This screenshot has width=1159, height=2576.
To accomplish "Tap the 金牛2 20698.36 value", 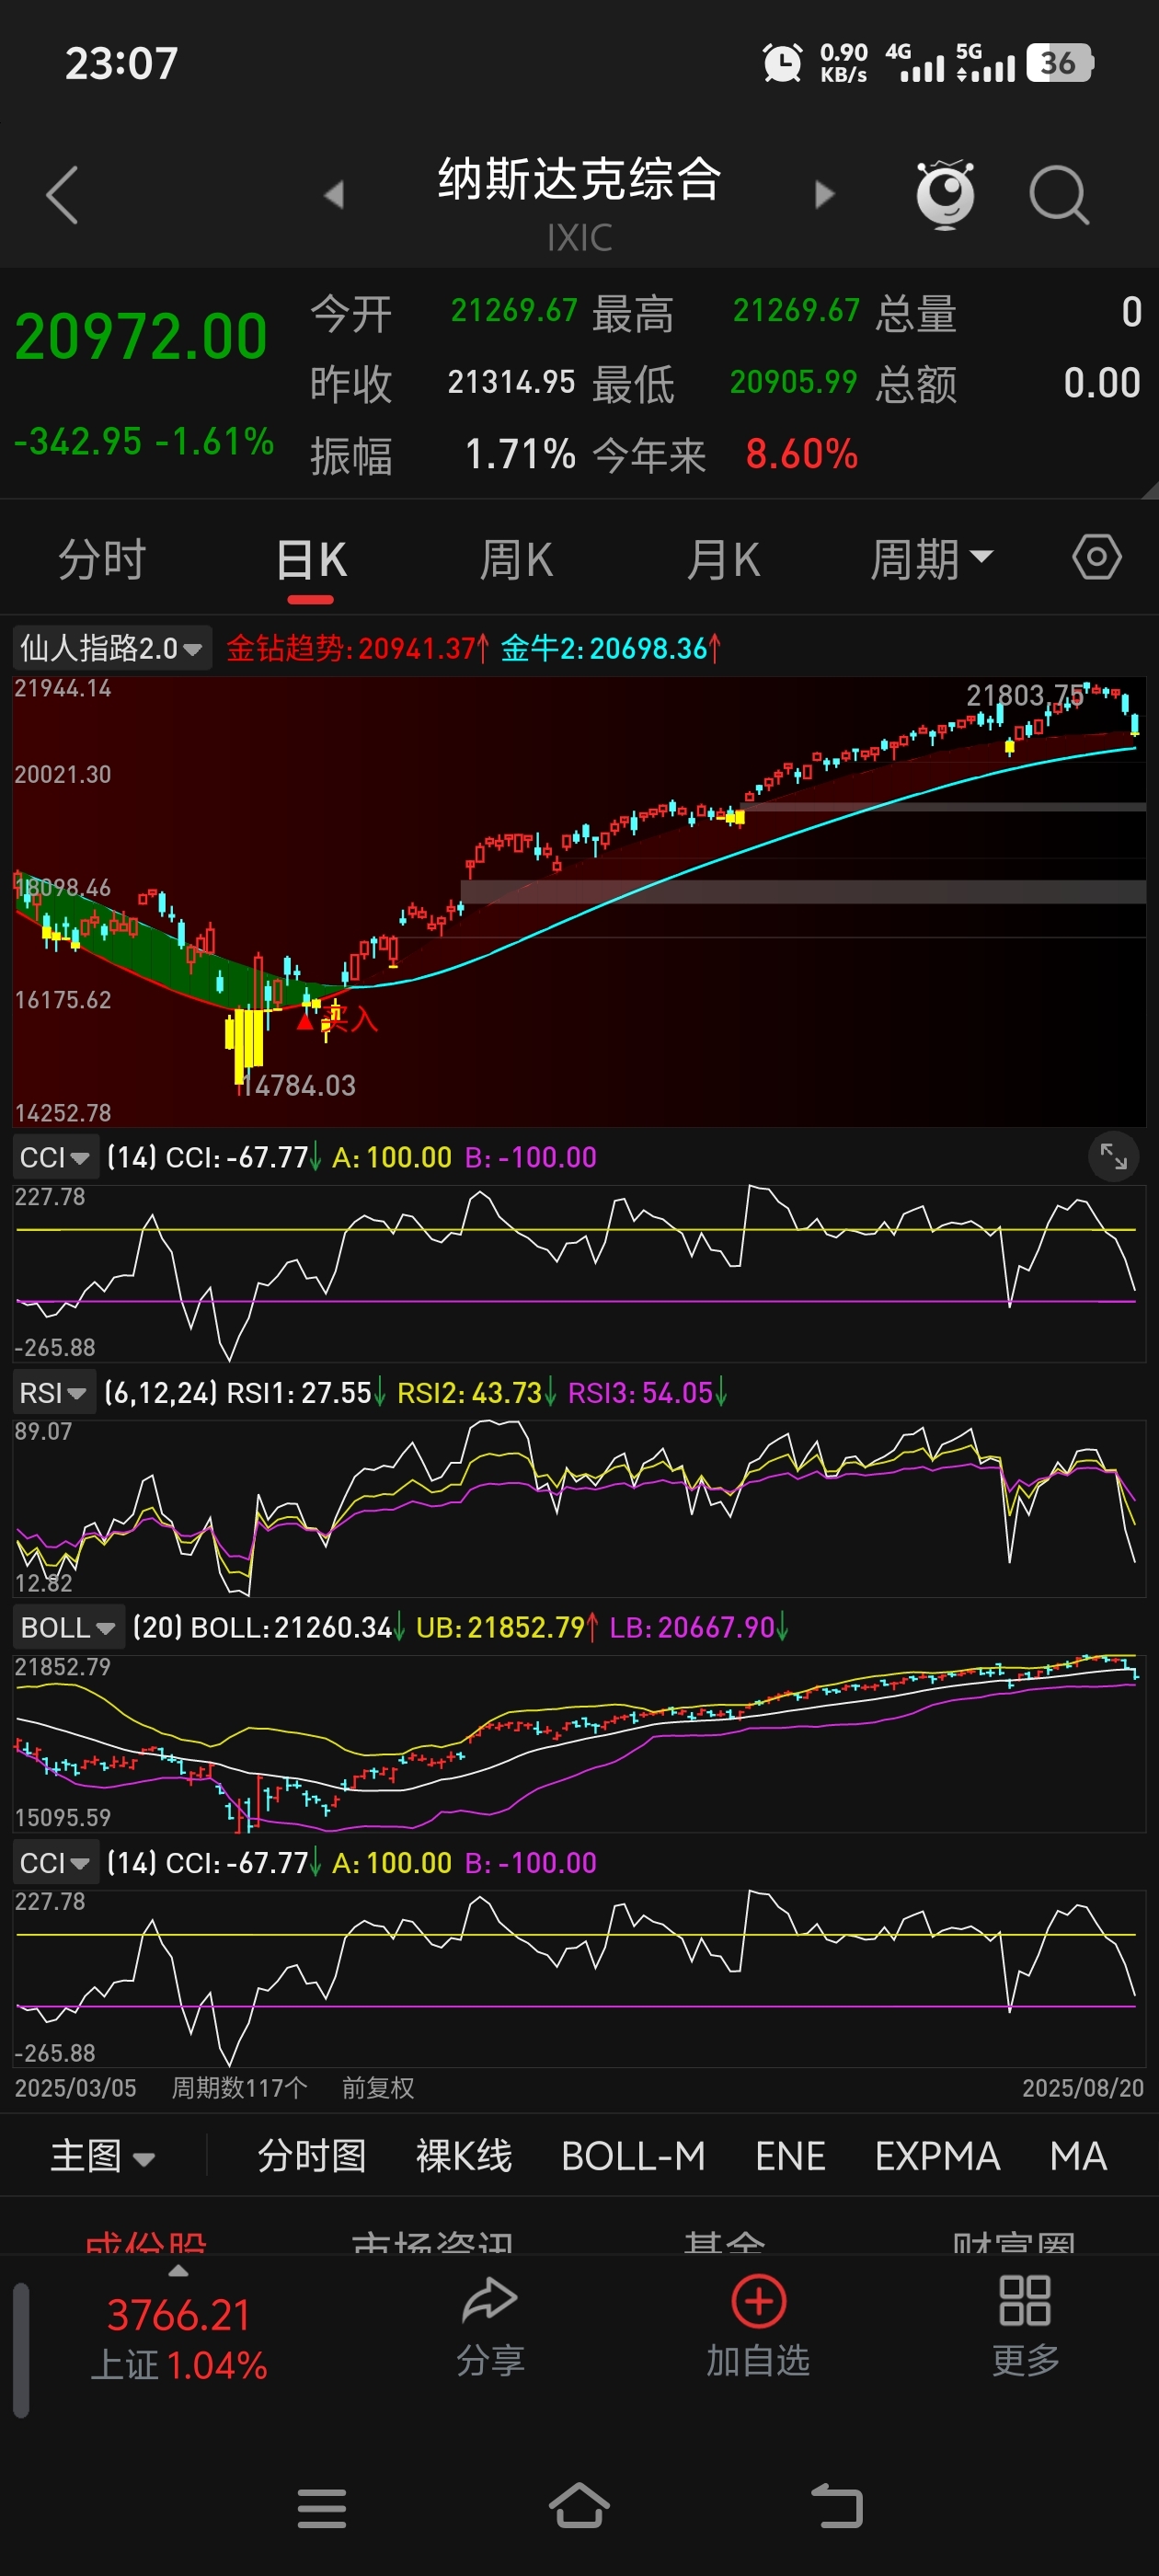I will (x=610, y=648).
